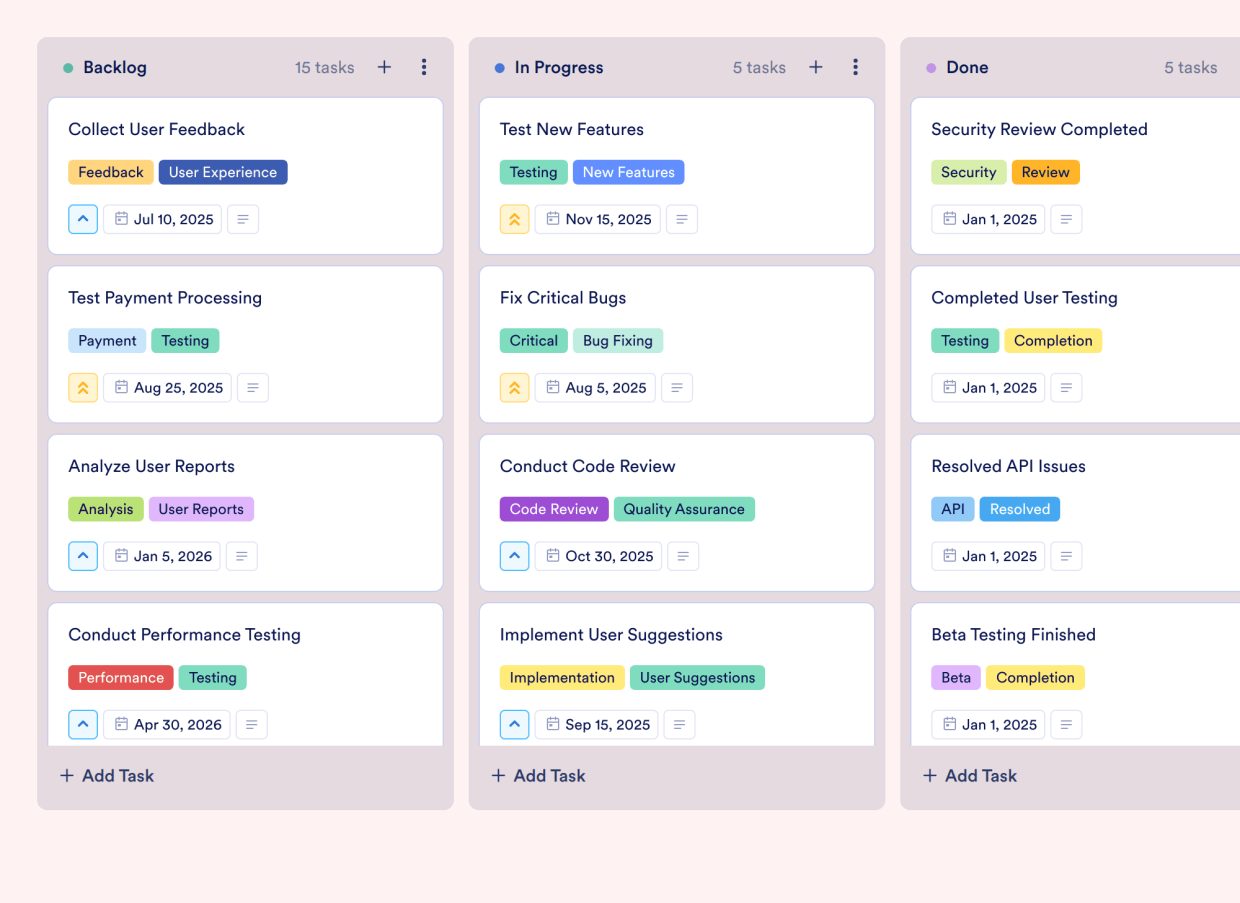Select the Critical tag on Fix Critical Bugs
1240x903 pixels.
click(533, 340)
